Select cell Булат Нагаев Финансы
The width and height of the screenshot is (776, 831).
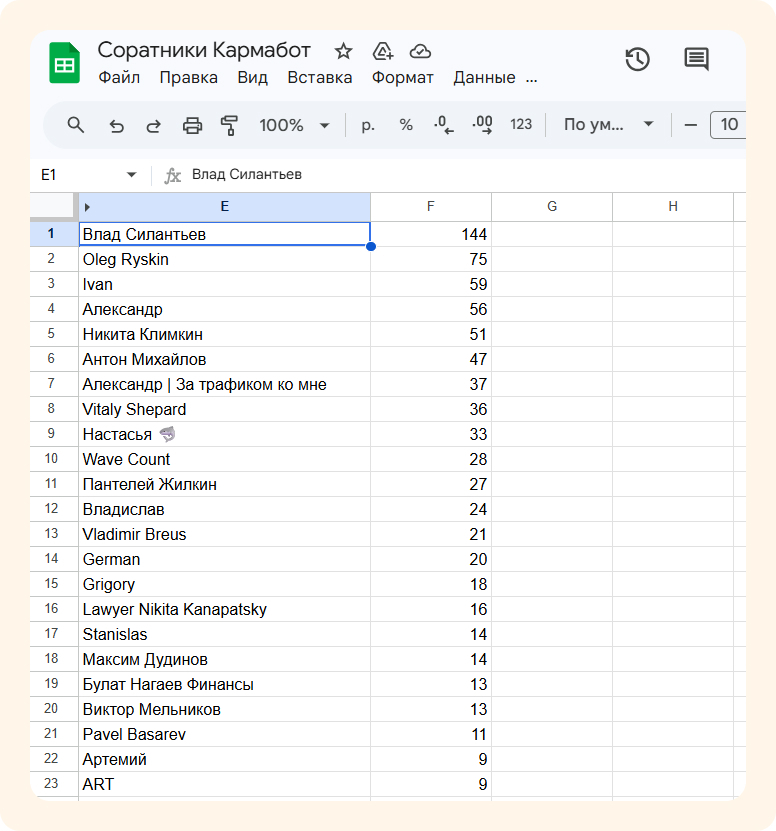point(224,684)
